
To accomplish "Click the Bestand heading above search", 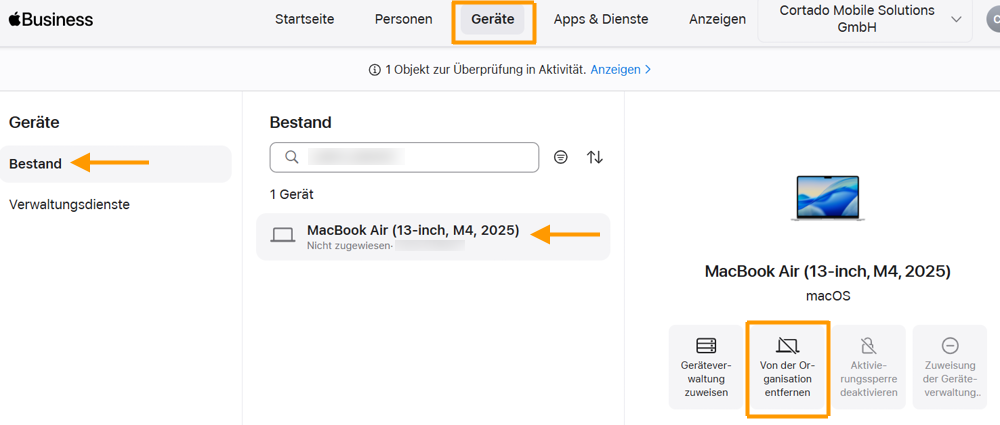I will 300,123.
